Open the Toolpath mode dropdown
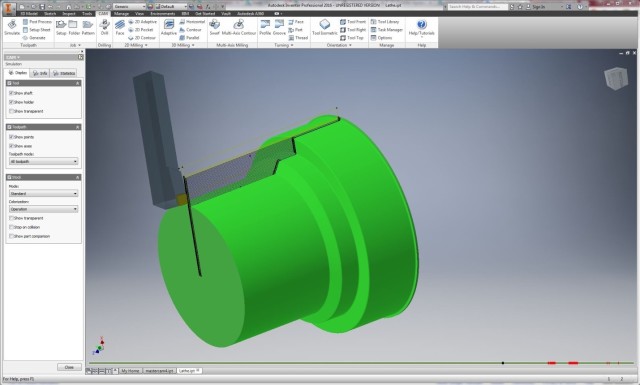 [x=43, y=162]
